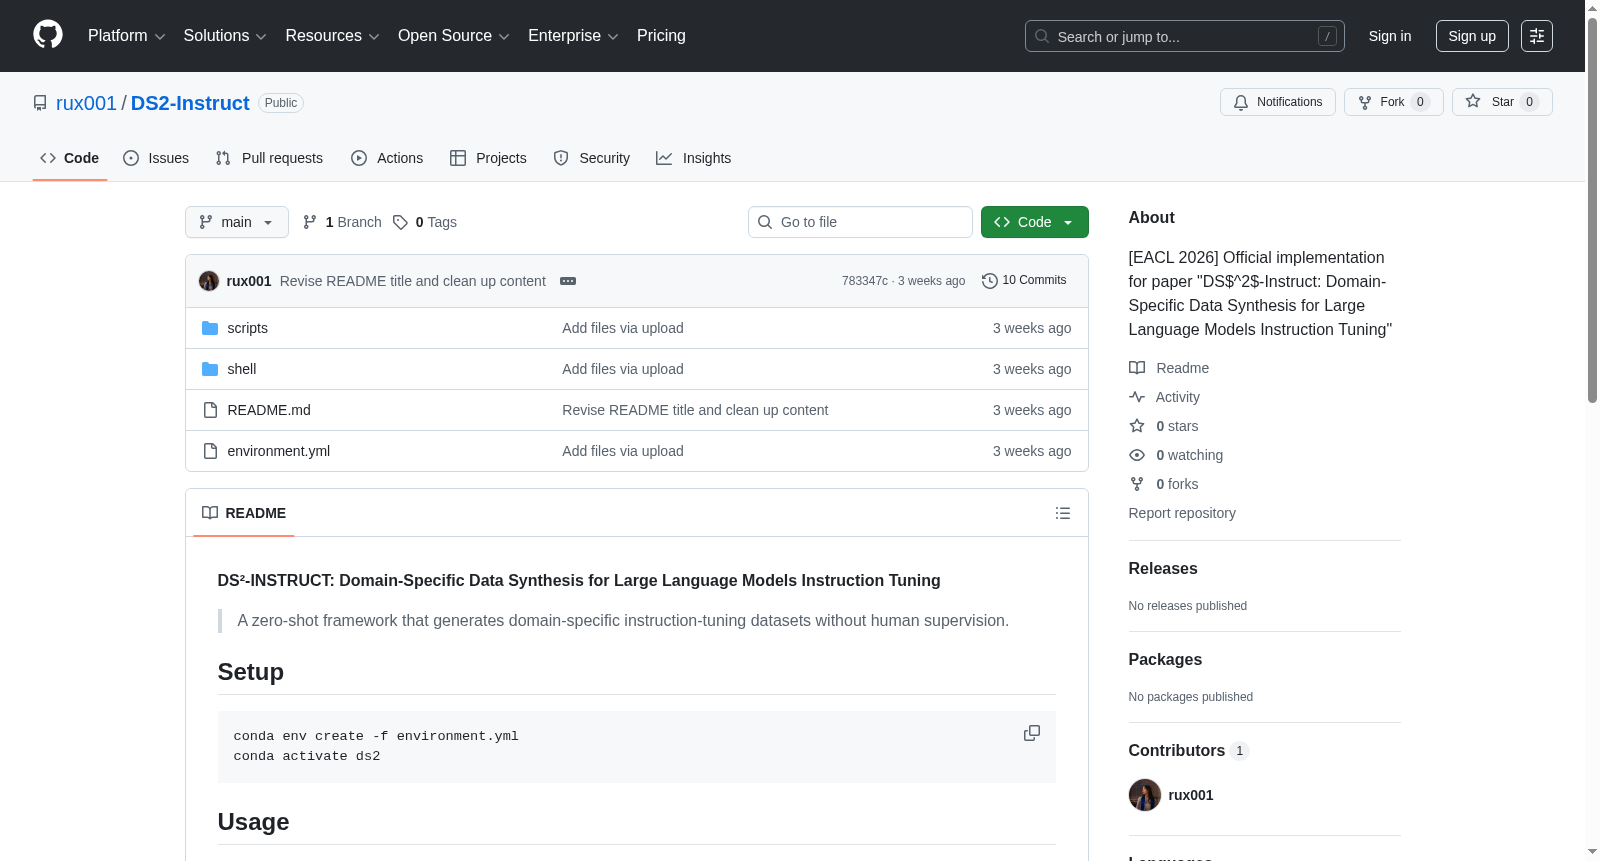Open commit hash 783347c

(865, 281)
